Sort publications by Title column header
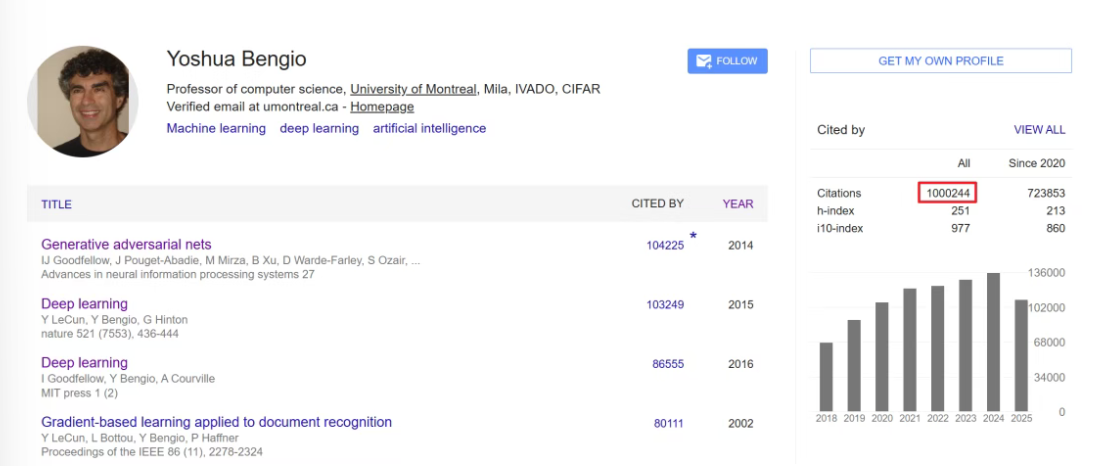Viewport: 1106px width, 466px height. point(56,204)
